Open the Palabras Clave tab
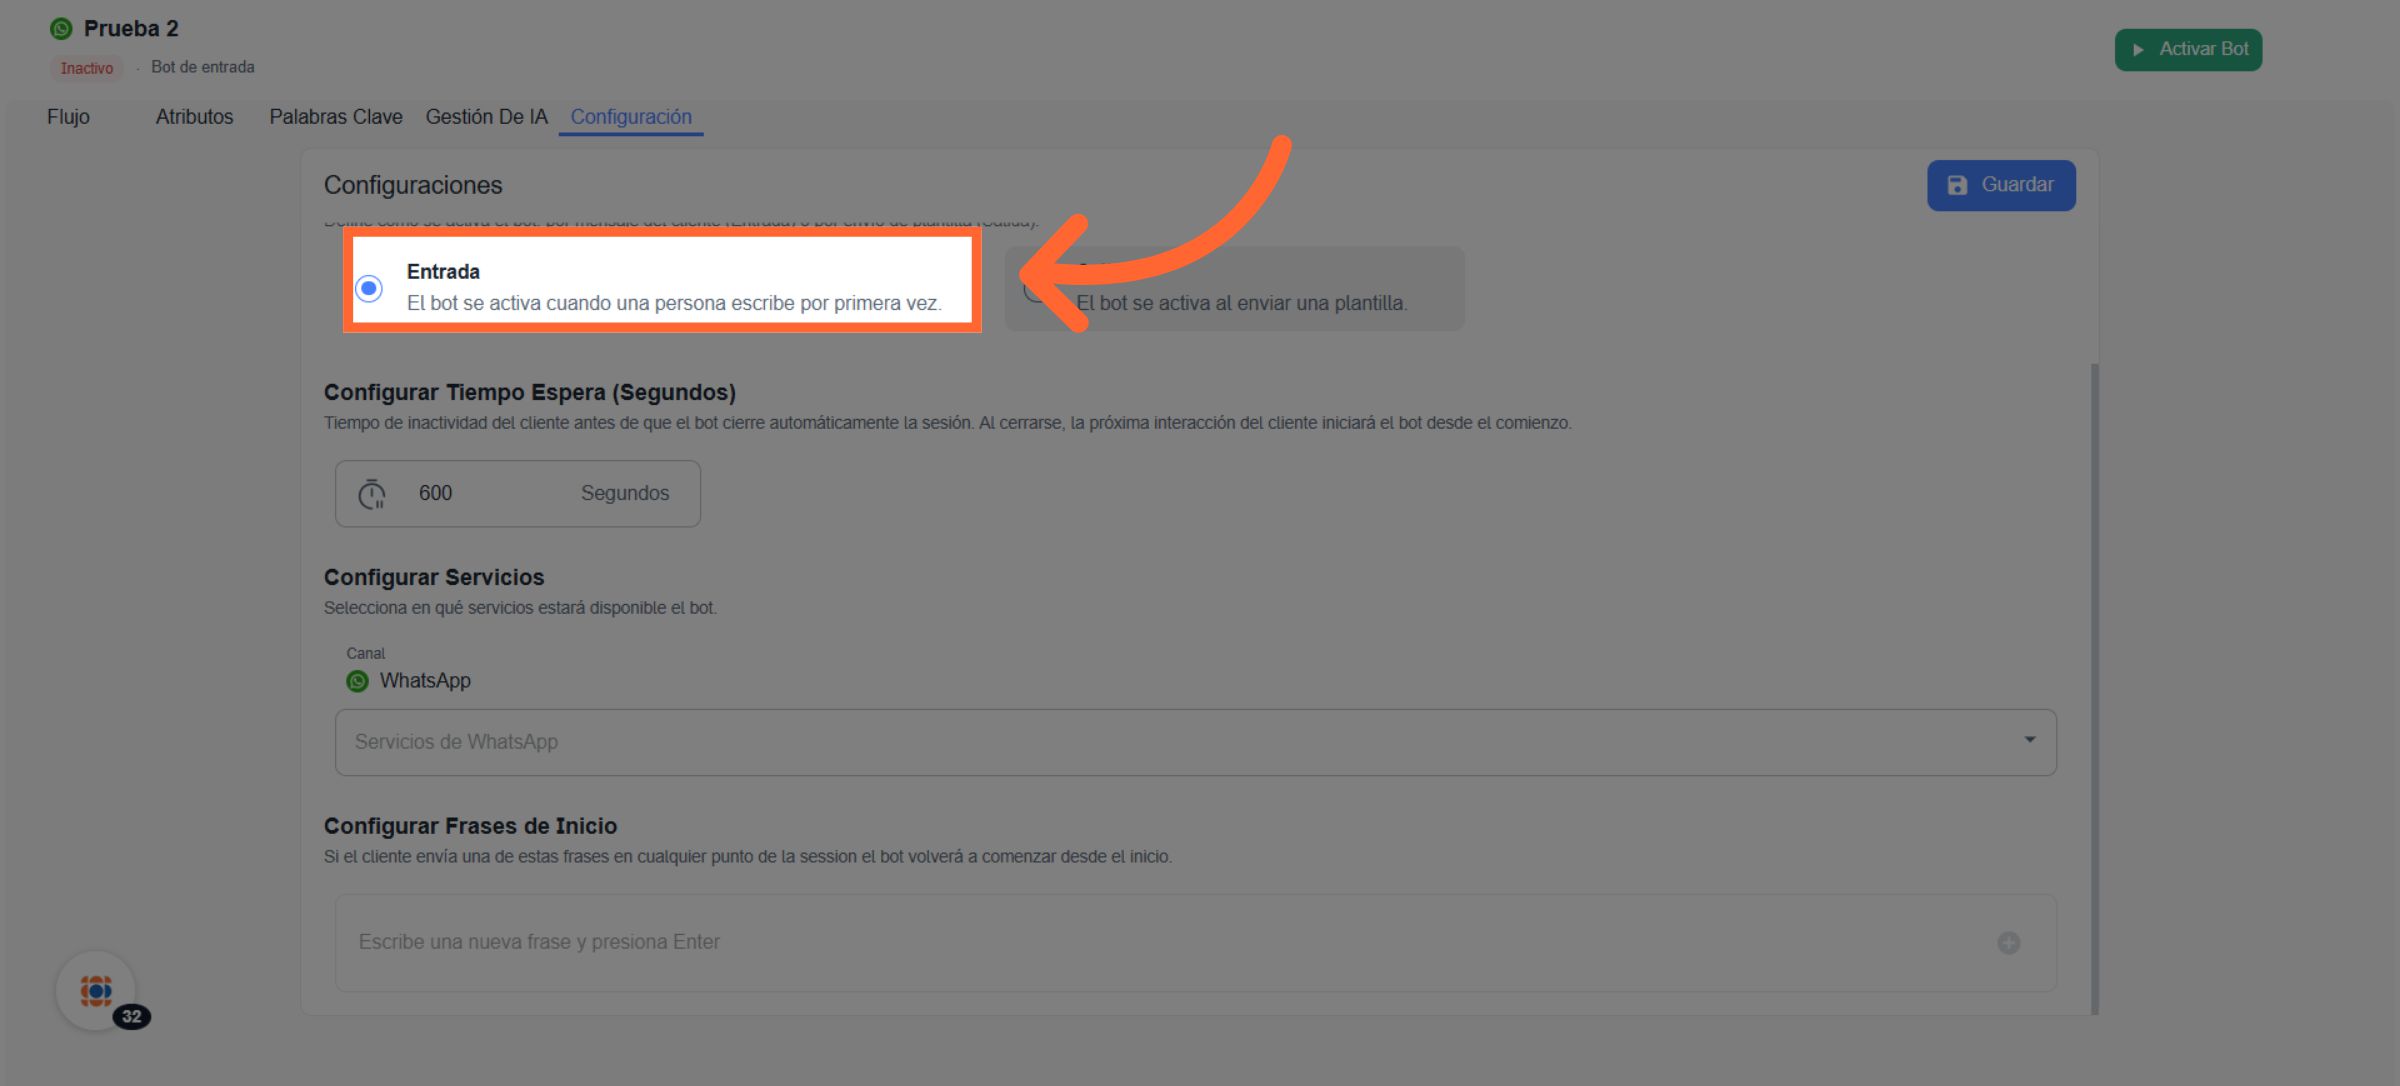Screen dimensions: 2400x1086 point(335,117)
